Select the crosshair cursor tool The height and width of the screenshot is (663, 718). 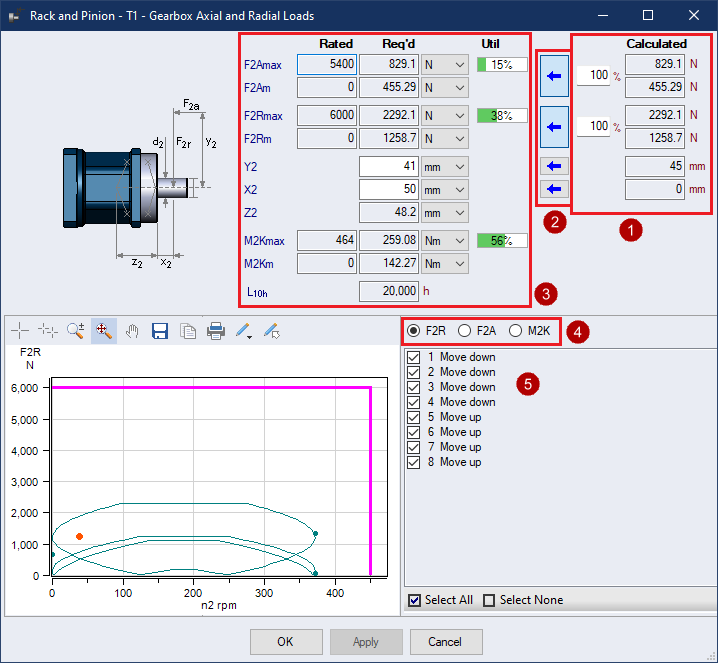pos(19,331)
